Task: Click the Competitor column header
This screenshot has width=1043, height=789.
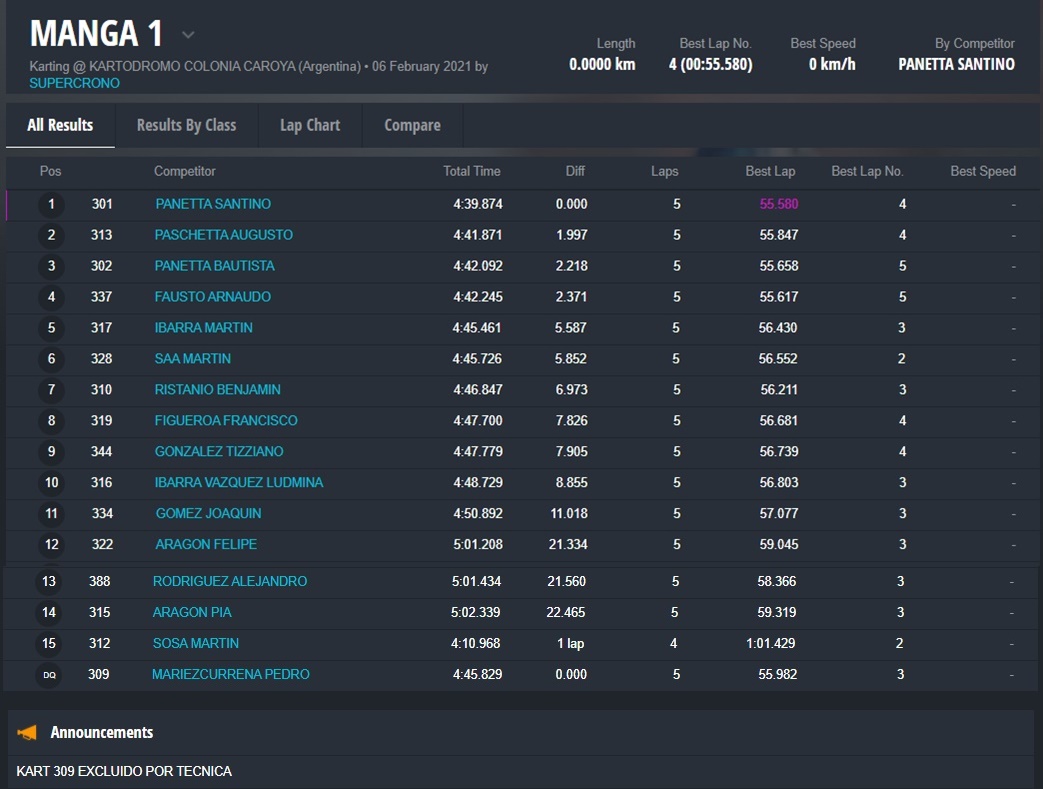Action: click(185, 171)
